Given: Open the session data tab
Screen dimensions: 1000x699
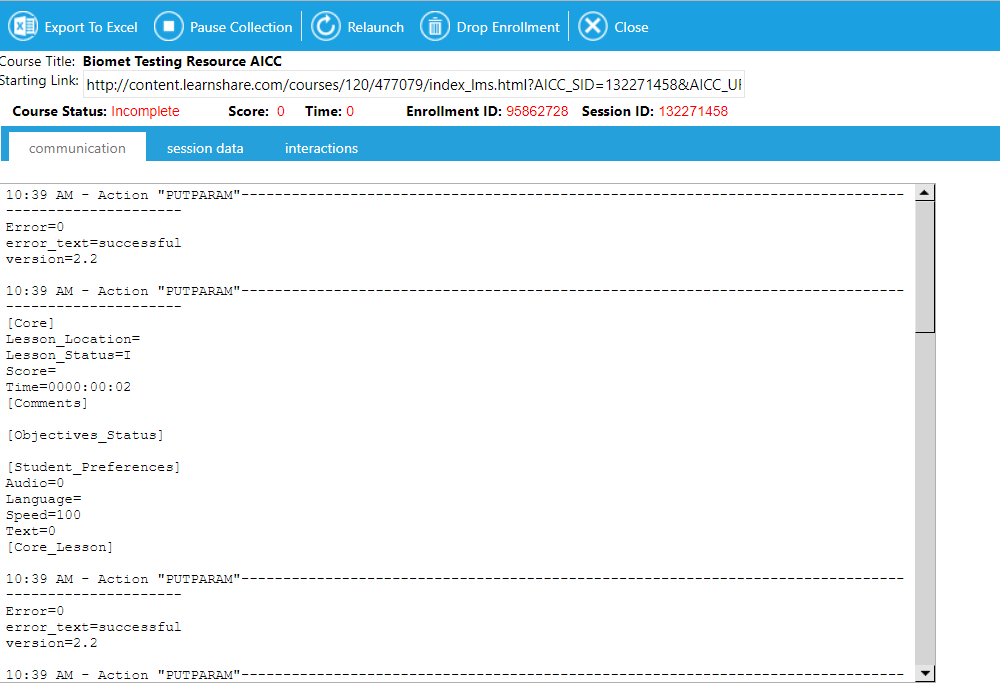Looking at the screenshot, I should [205, 148].
